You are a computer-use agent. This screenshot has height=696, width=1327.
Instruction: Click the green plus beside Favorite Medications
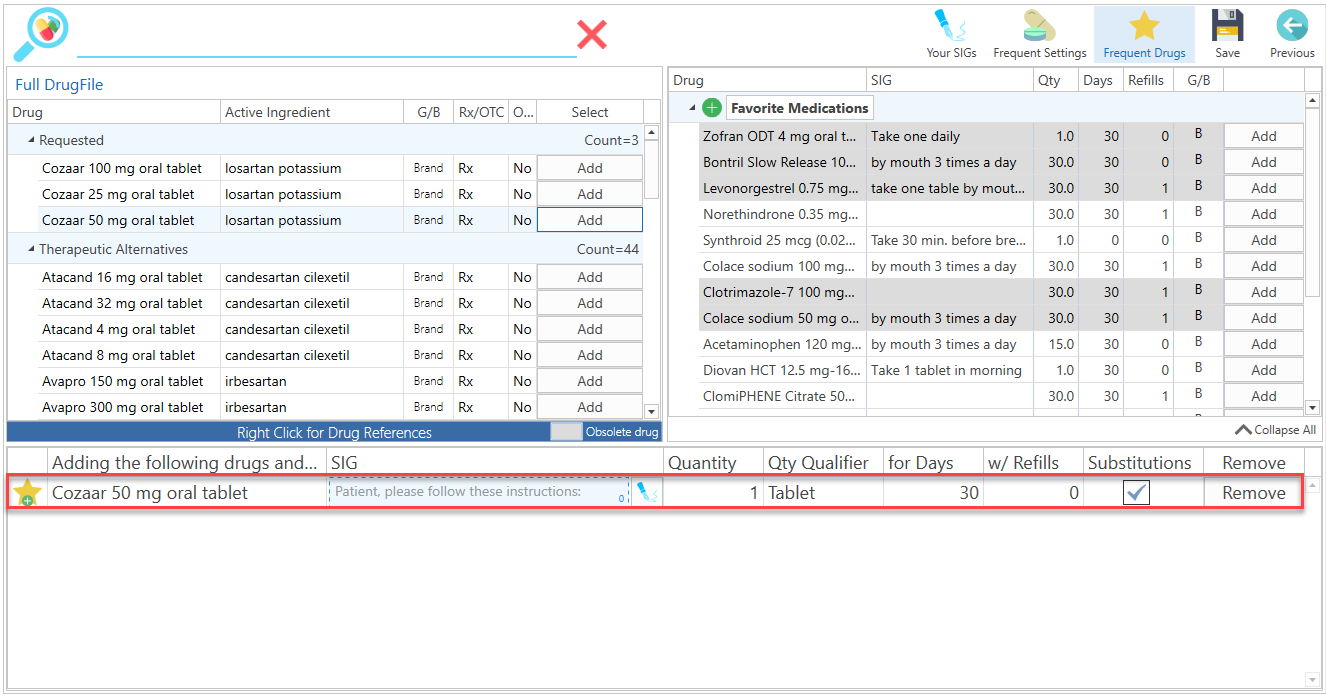712,108
